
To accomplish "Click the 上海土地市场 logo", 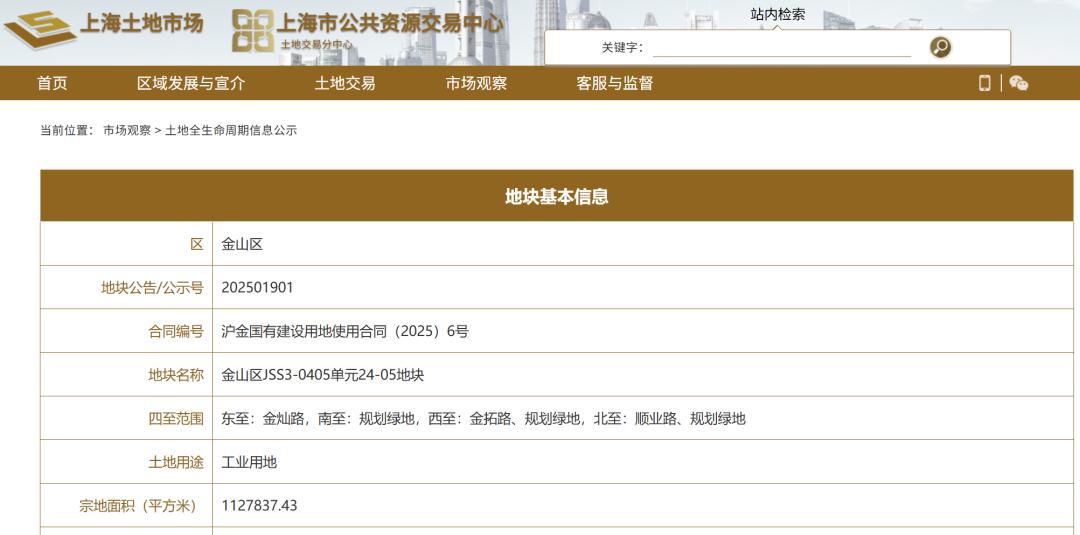I will coord(104,28).
